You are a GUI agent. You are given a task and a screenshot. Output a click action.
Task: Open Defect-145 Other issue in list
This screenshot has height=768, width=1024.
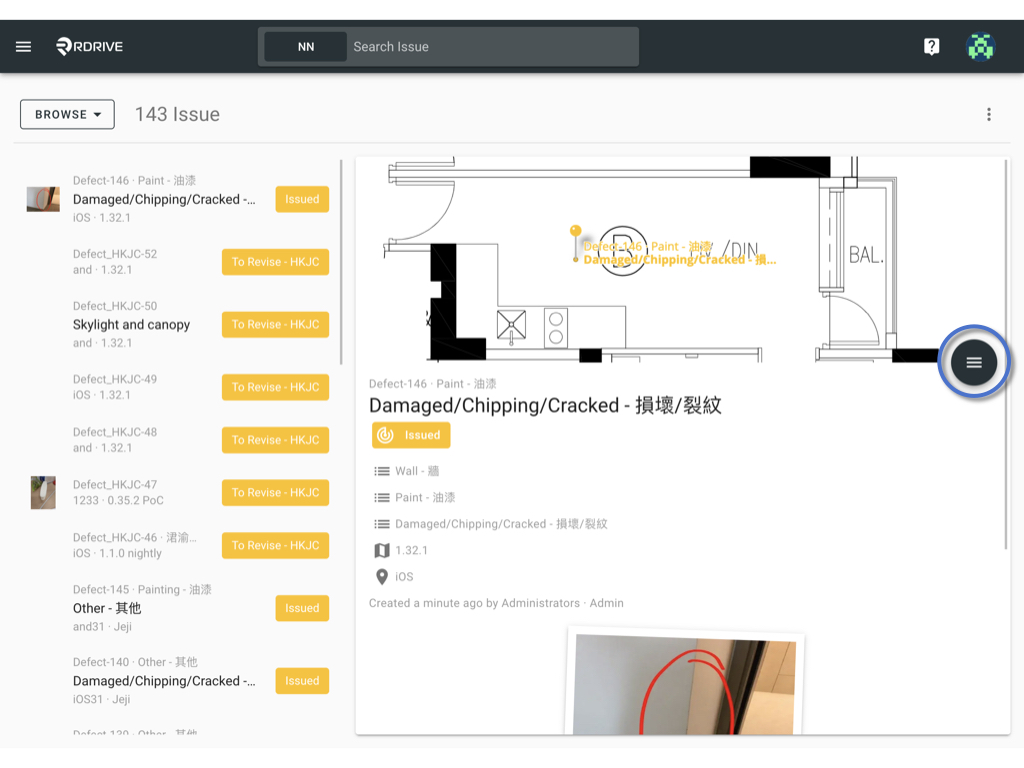[x=176, y=608]
